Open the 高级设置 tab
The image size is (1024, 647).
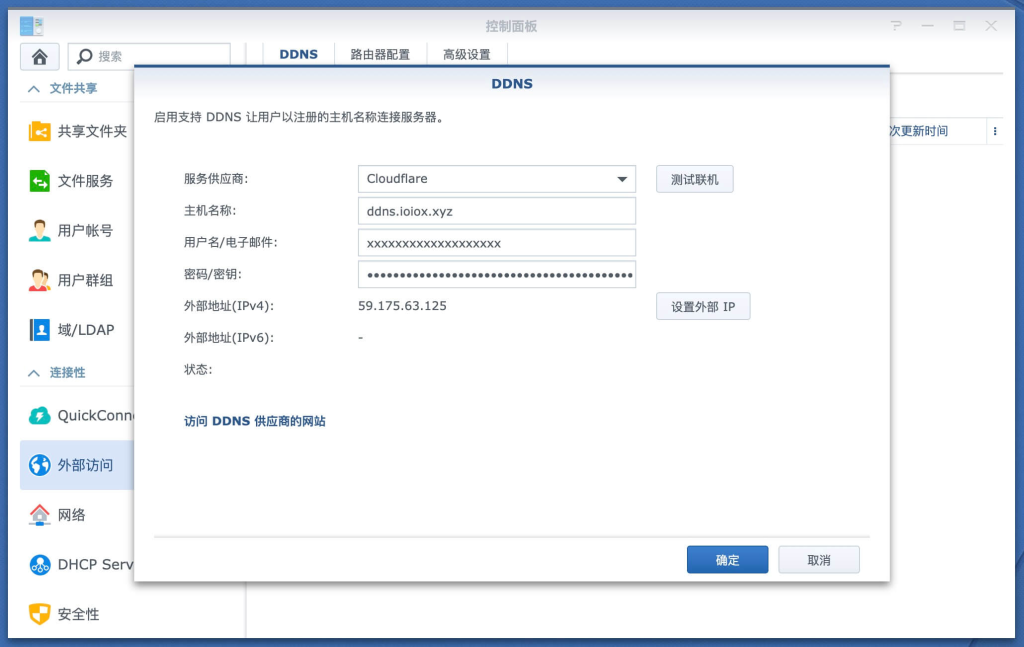point(466,55)
